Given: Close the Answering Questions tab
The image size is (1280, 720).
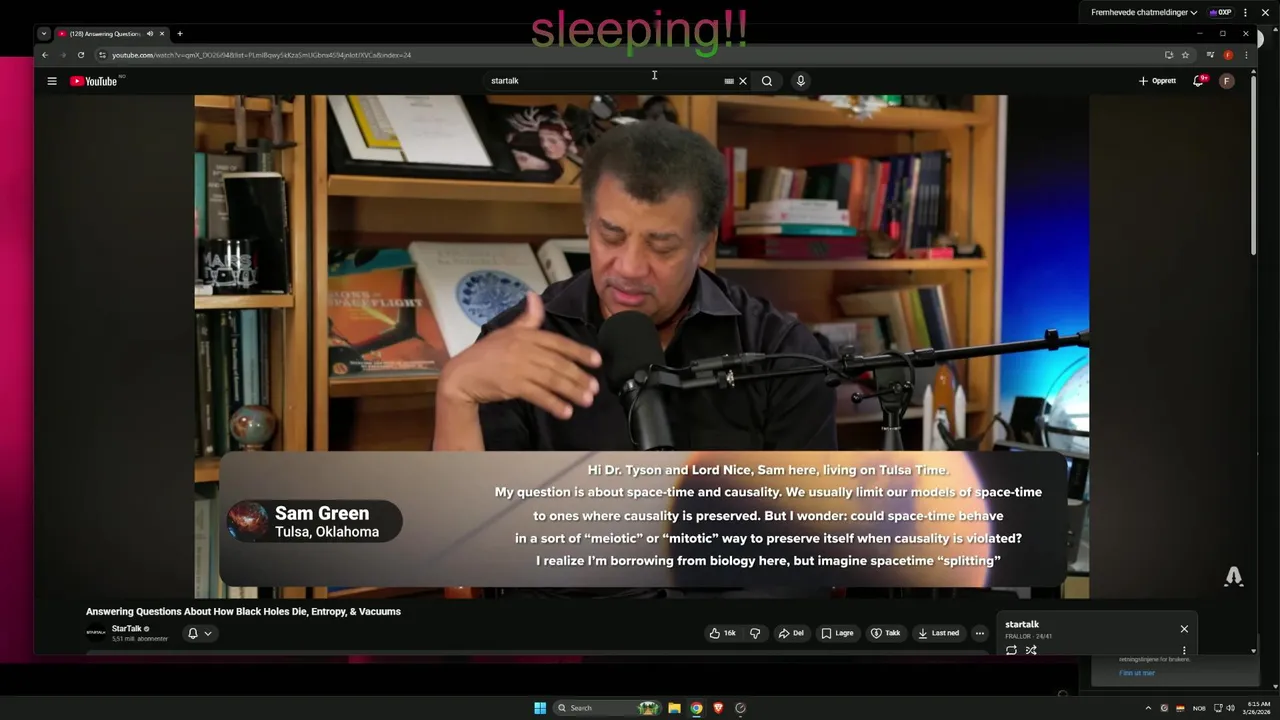Looking at the screenshot, I should tap(162, 34).
